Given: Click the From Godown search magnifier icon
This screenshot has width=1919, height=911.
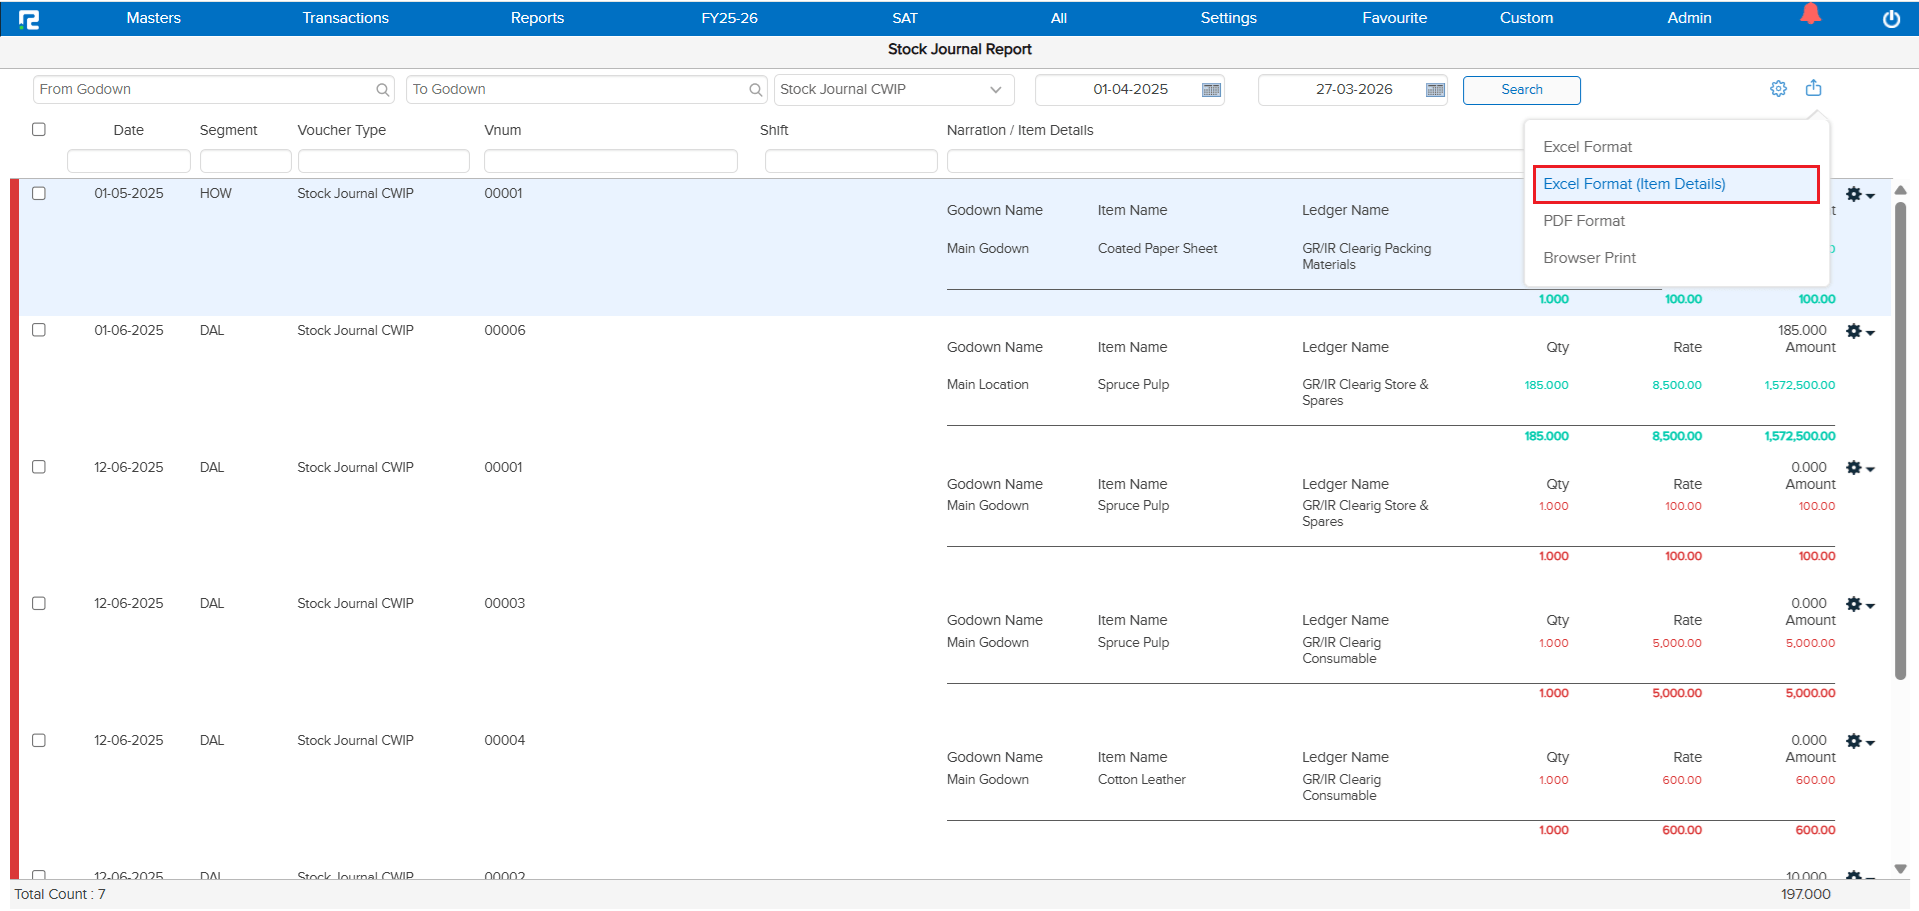Looking at the screenshot, I should 382,89.
